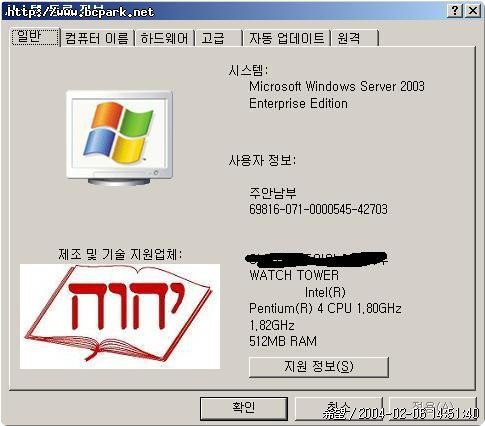485x426 pixels.
Task: Click the Microsoft Windows Server 2003 text
Action: (337, 86)
